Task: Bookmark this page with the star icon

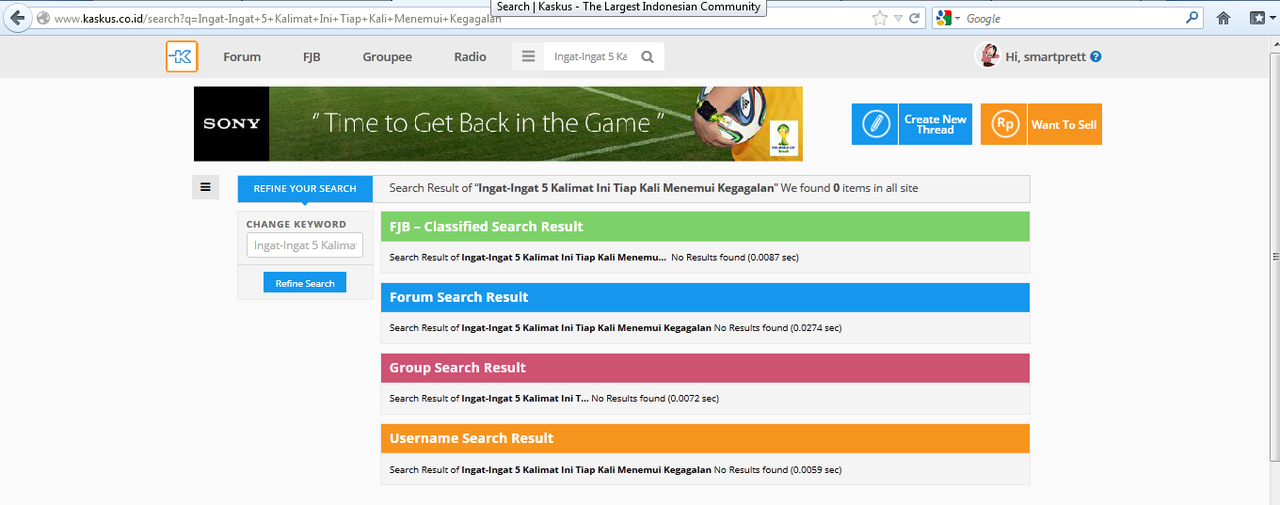Action: [879, 18]
